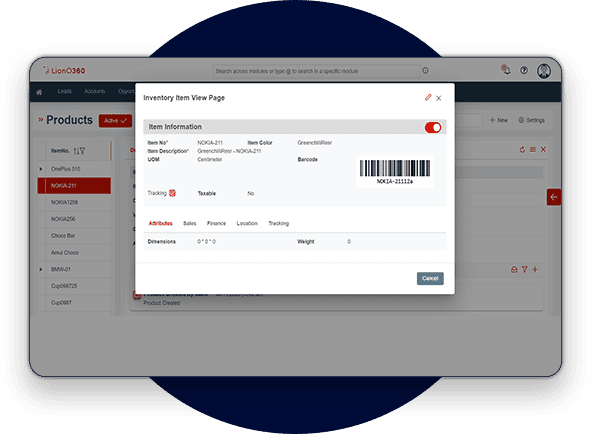Select the NOKIA1256 item
592x434 pixels.
[x=65, y=202]
